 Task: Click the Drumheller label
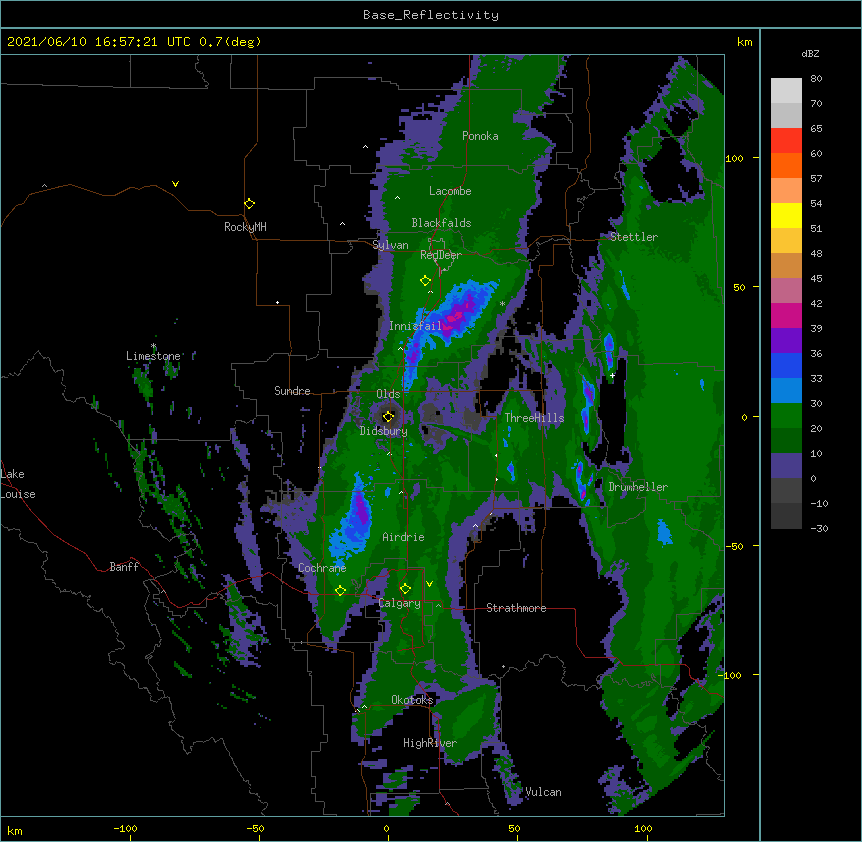click(x=638, y=487)
